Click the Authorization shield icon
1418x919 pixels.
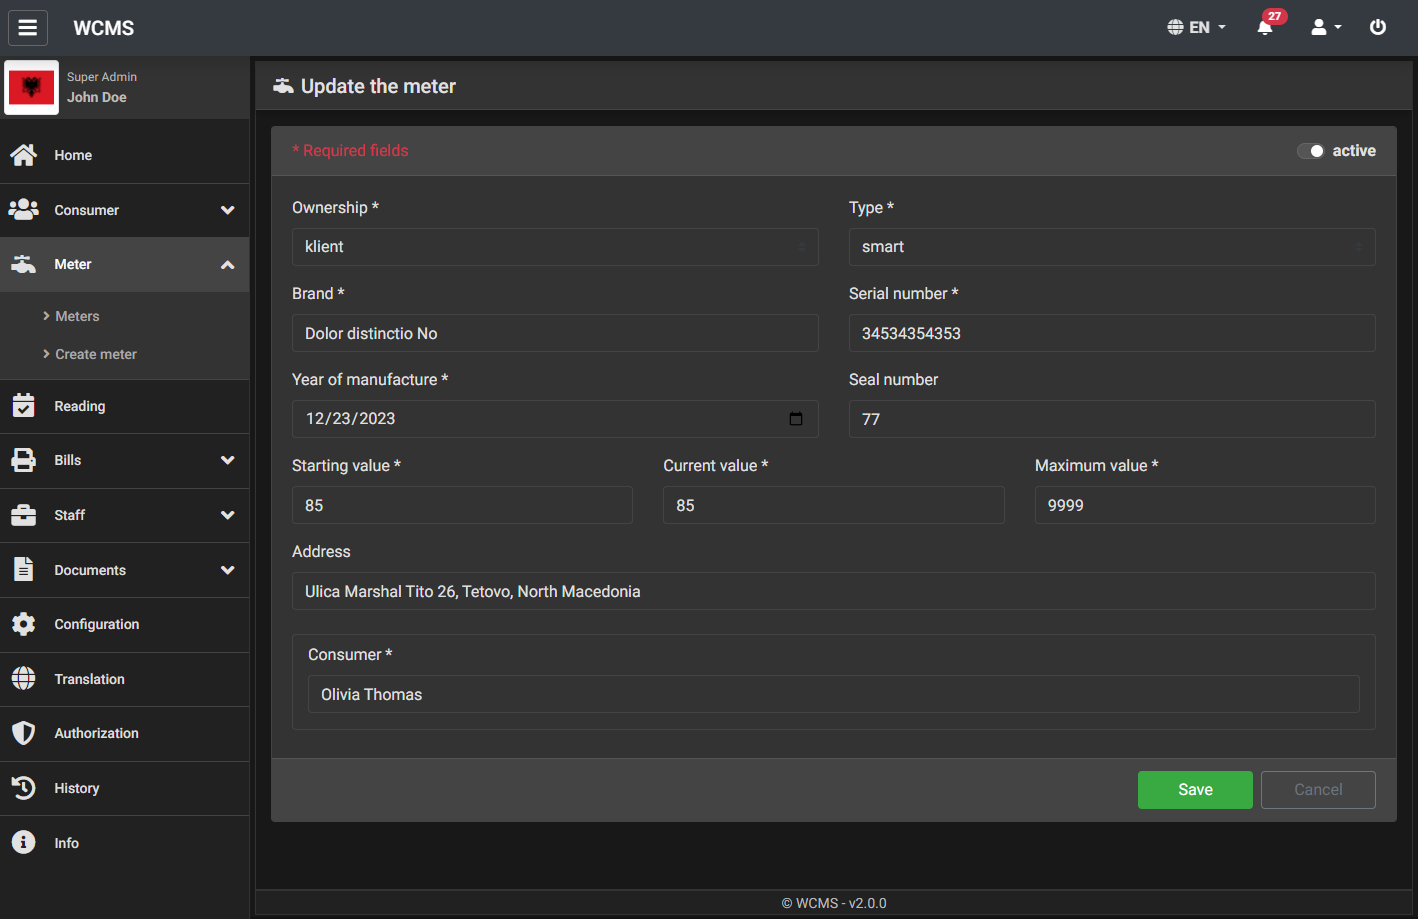pyautogui.click(x=24, y=733)
